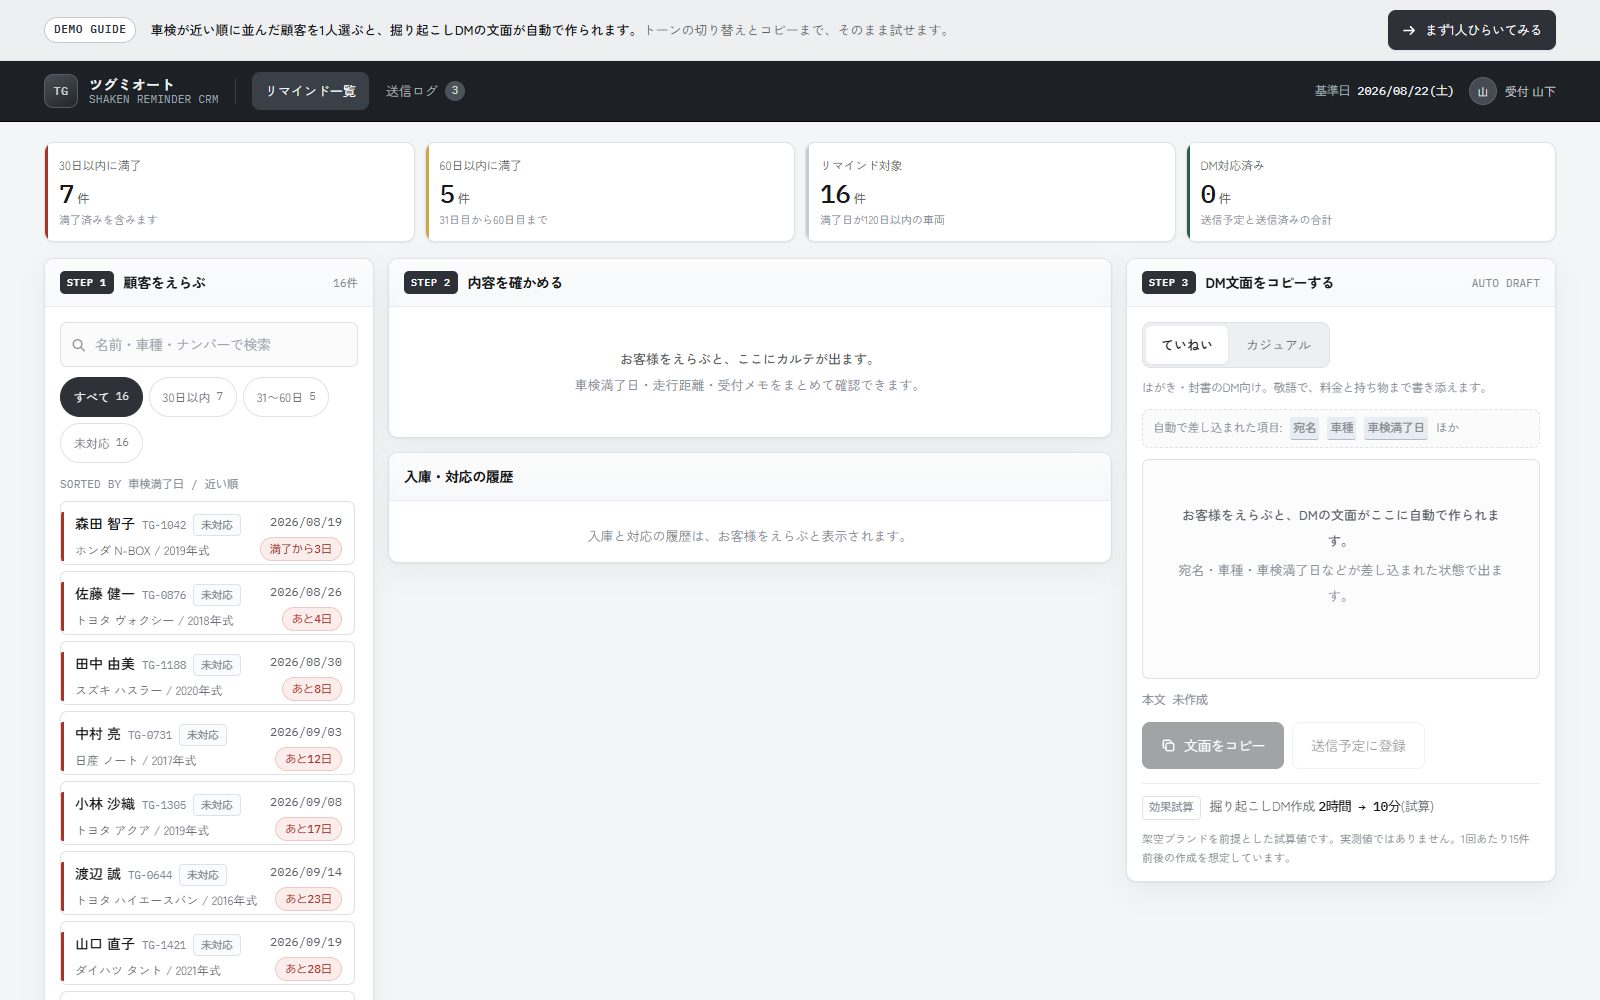Click the ツグミオート brand name
1600x1000 pixels.
coord(131,84)
